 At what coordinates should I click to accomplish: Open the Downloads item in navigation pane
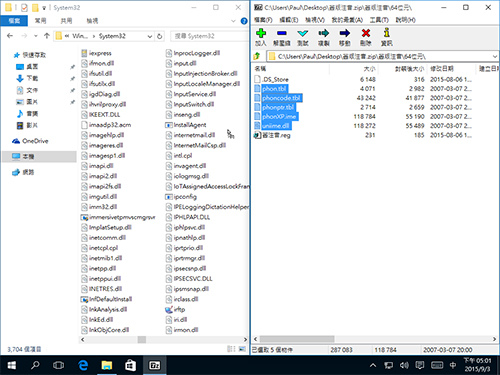[27, 78]
